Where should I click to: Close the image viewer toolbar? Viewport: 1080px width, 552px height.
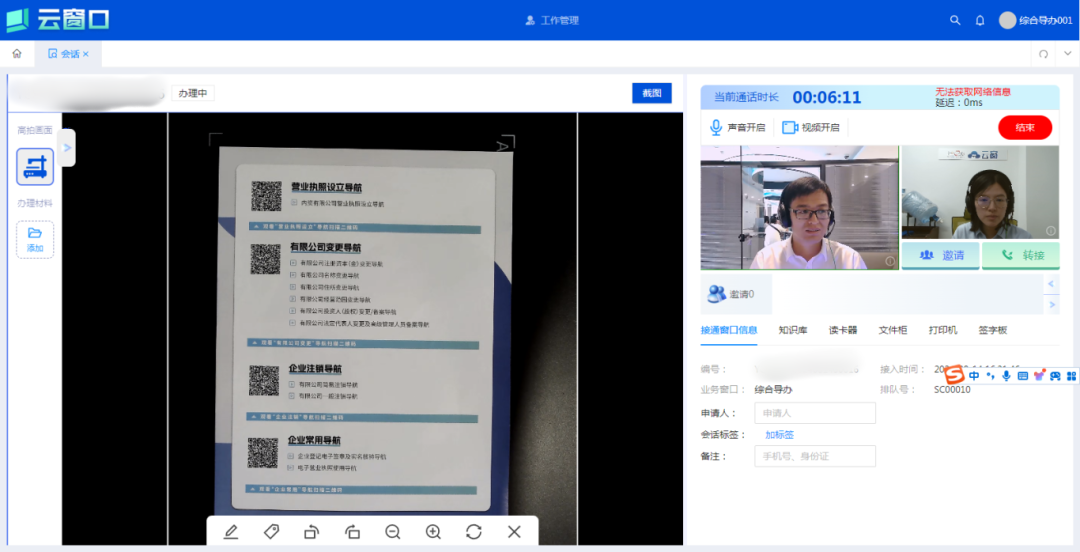tap(514, 531)
